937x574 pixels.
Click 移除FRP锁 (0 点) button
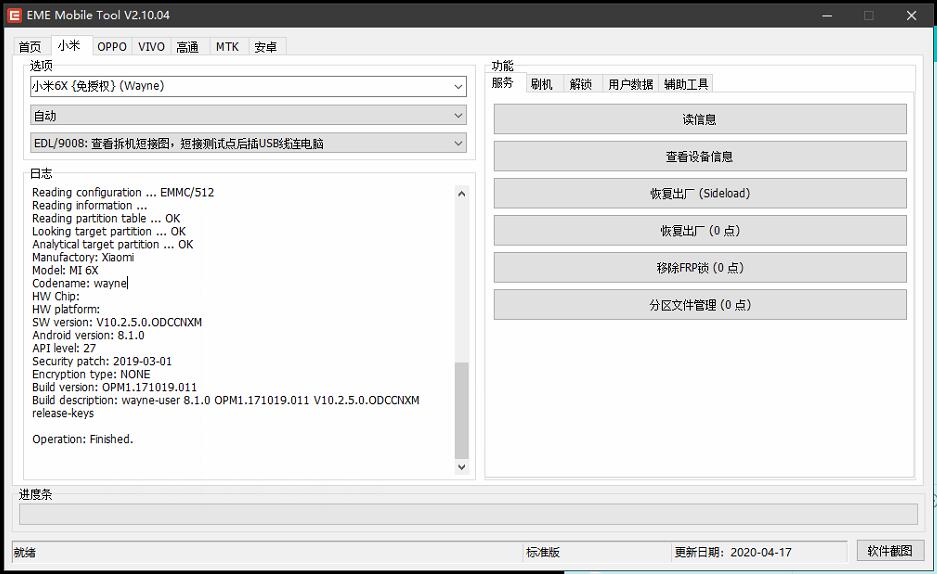700,268
